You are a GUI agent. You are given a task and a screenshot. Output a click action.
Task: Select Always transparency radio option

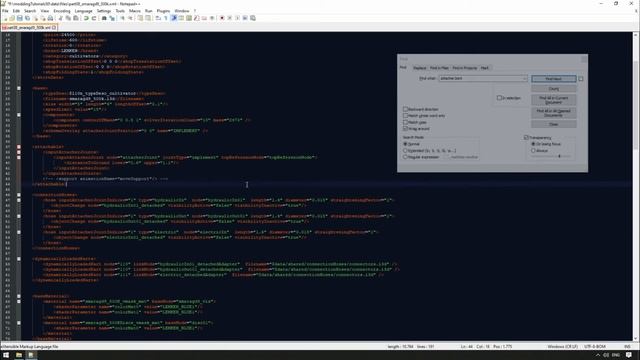(x=533, y=151)
